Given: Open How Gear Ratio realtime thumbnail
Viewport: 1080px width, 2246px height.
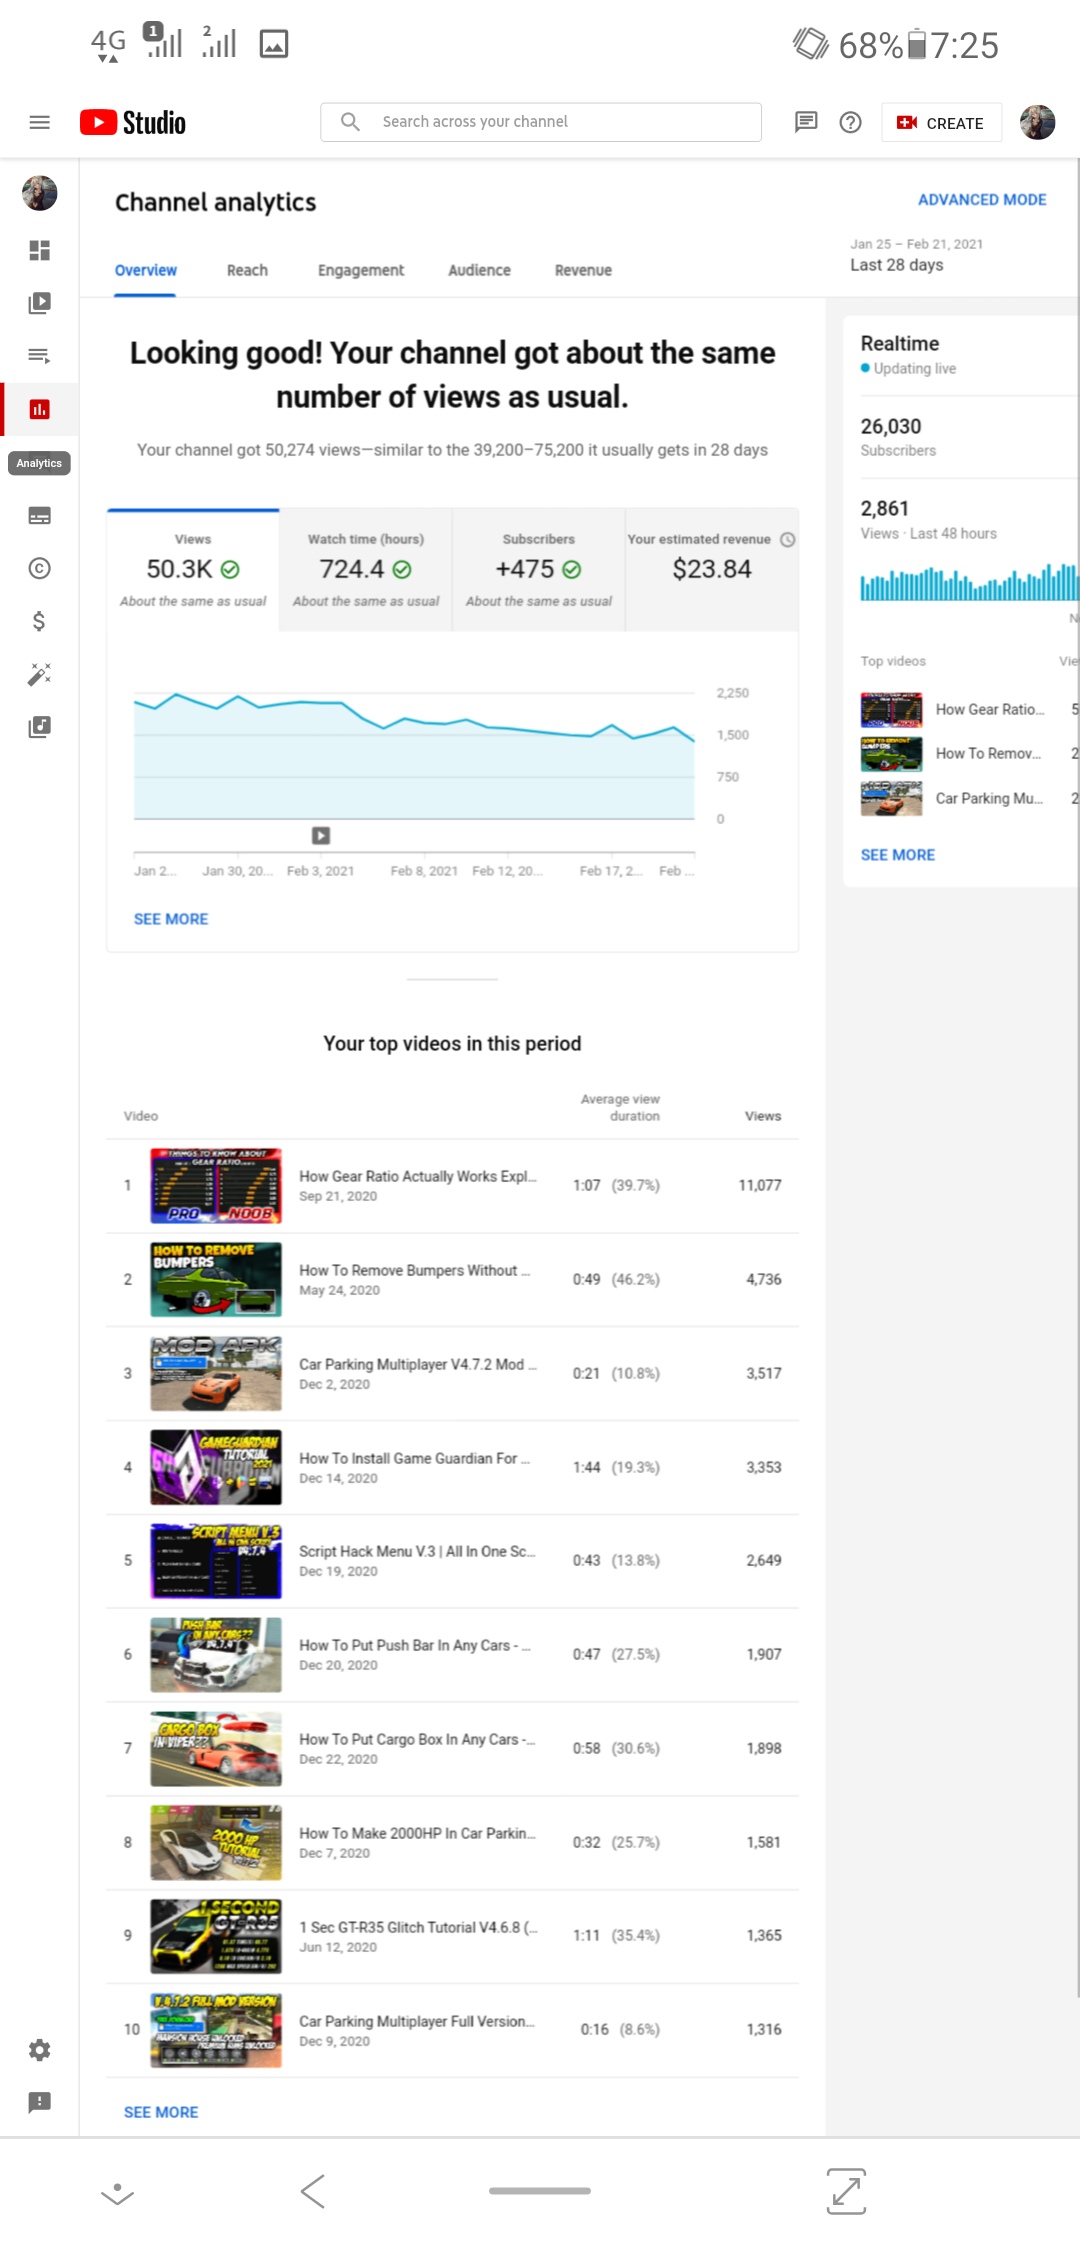Looking at the screenshot, I should click(x=891, y=709).
